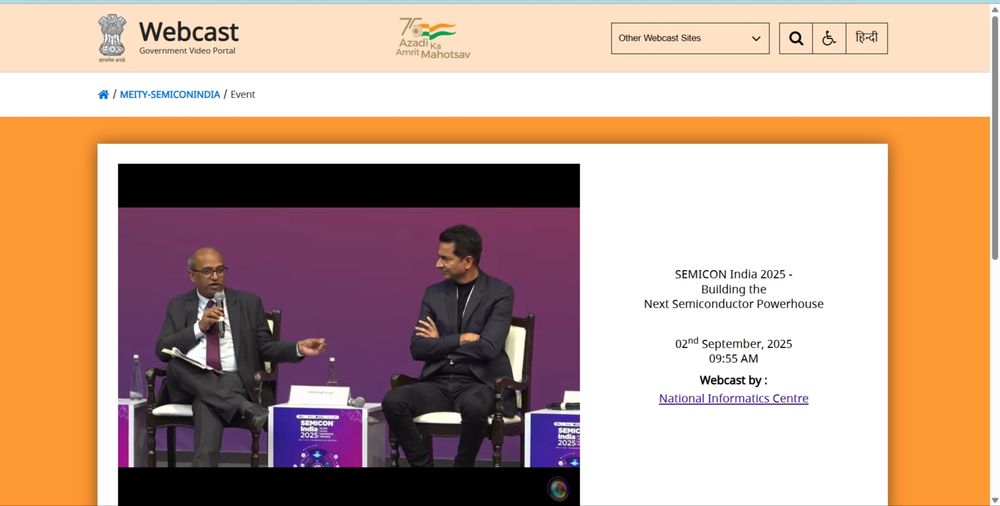
Task: Click the SEMICON India video player
Action: [349, 335]
